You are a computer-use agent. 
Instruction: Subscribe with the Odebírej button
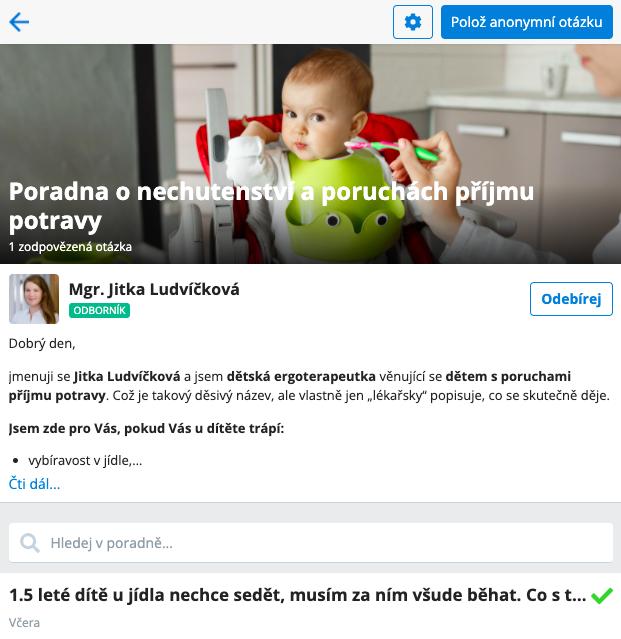(571, 299)
